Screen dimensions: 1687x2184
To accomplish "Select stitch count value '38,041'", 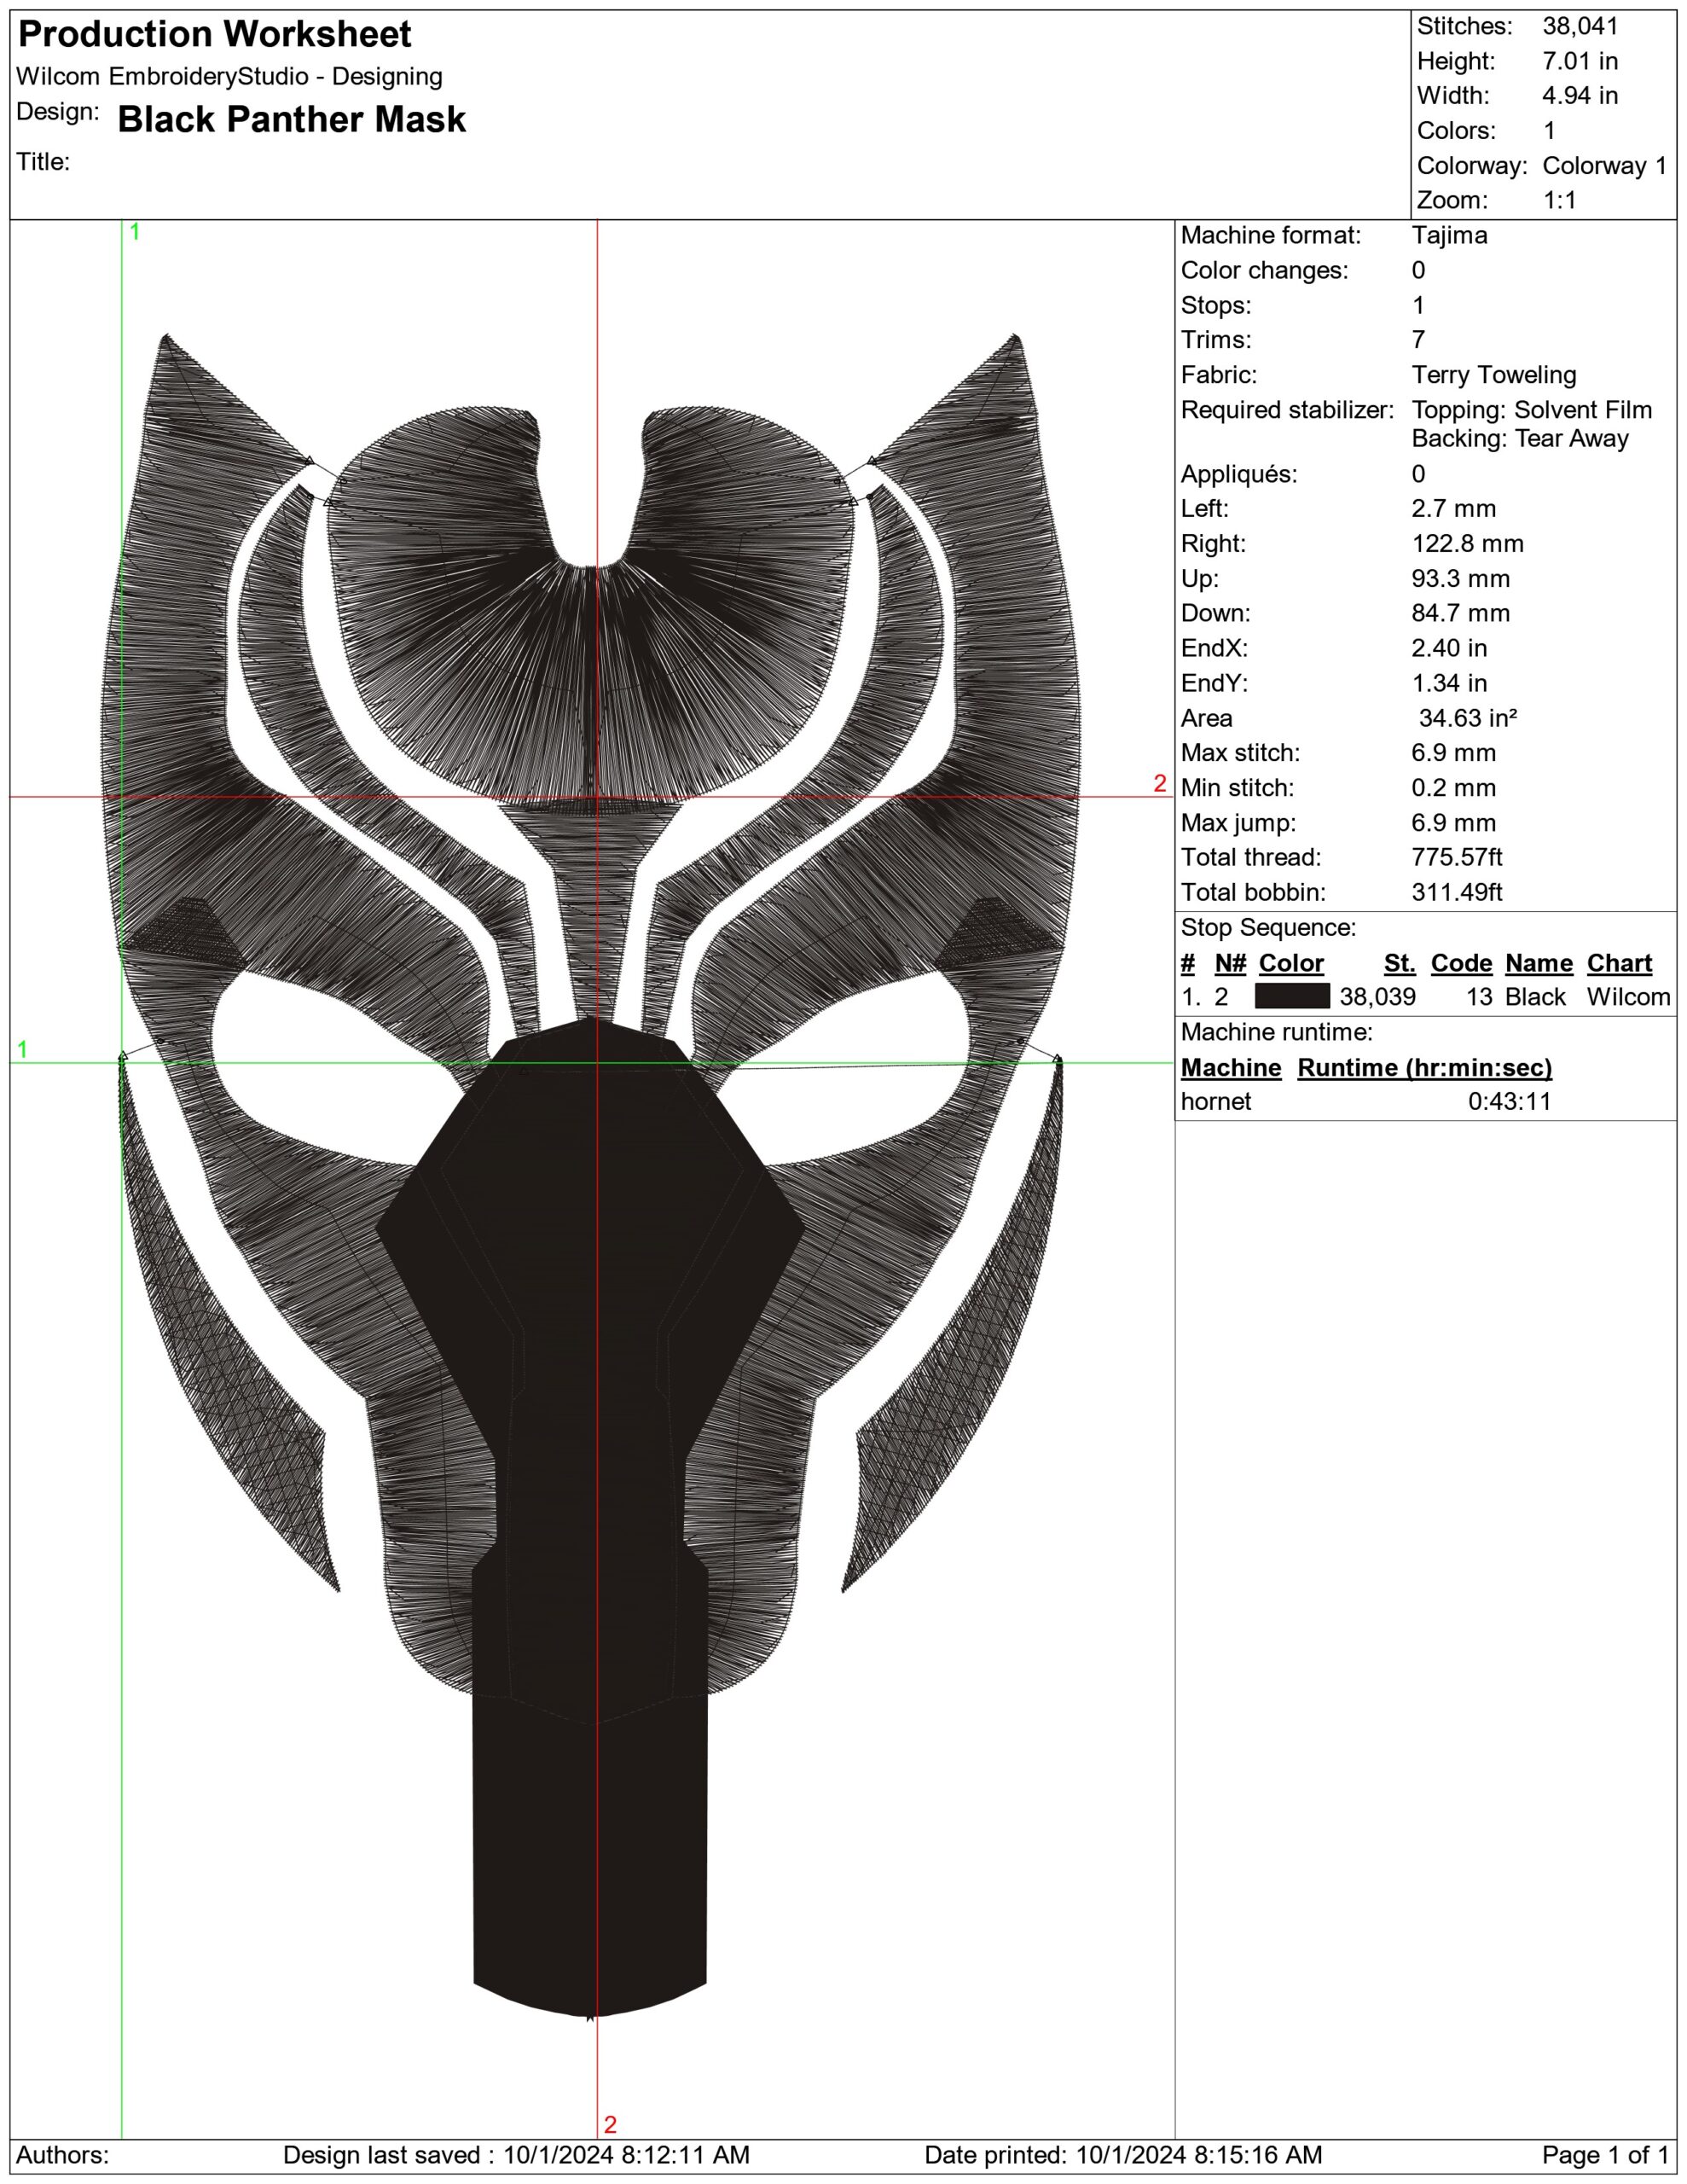I will pyautogui.click(x=1580, y=26).
